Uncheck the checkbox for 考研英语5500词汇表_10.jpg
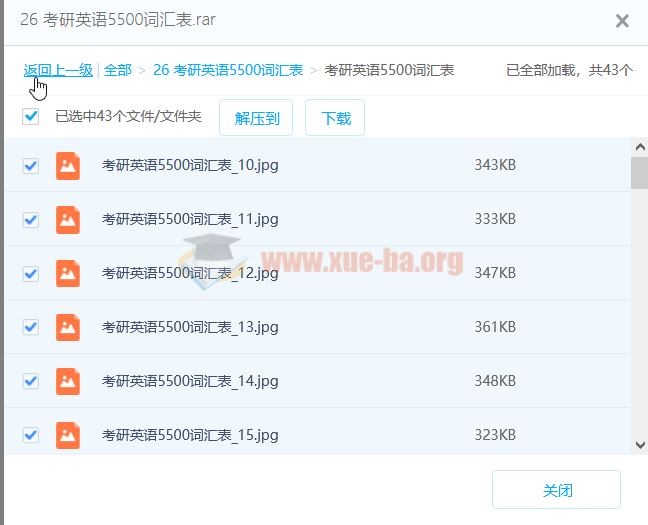Screen dimensions: 648x525 click(31, 166)
